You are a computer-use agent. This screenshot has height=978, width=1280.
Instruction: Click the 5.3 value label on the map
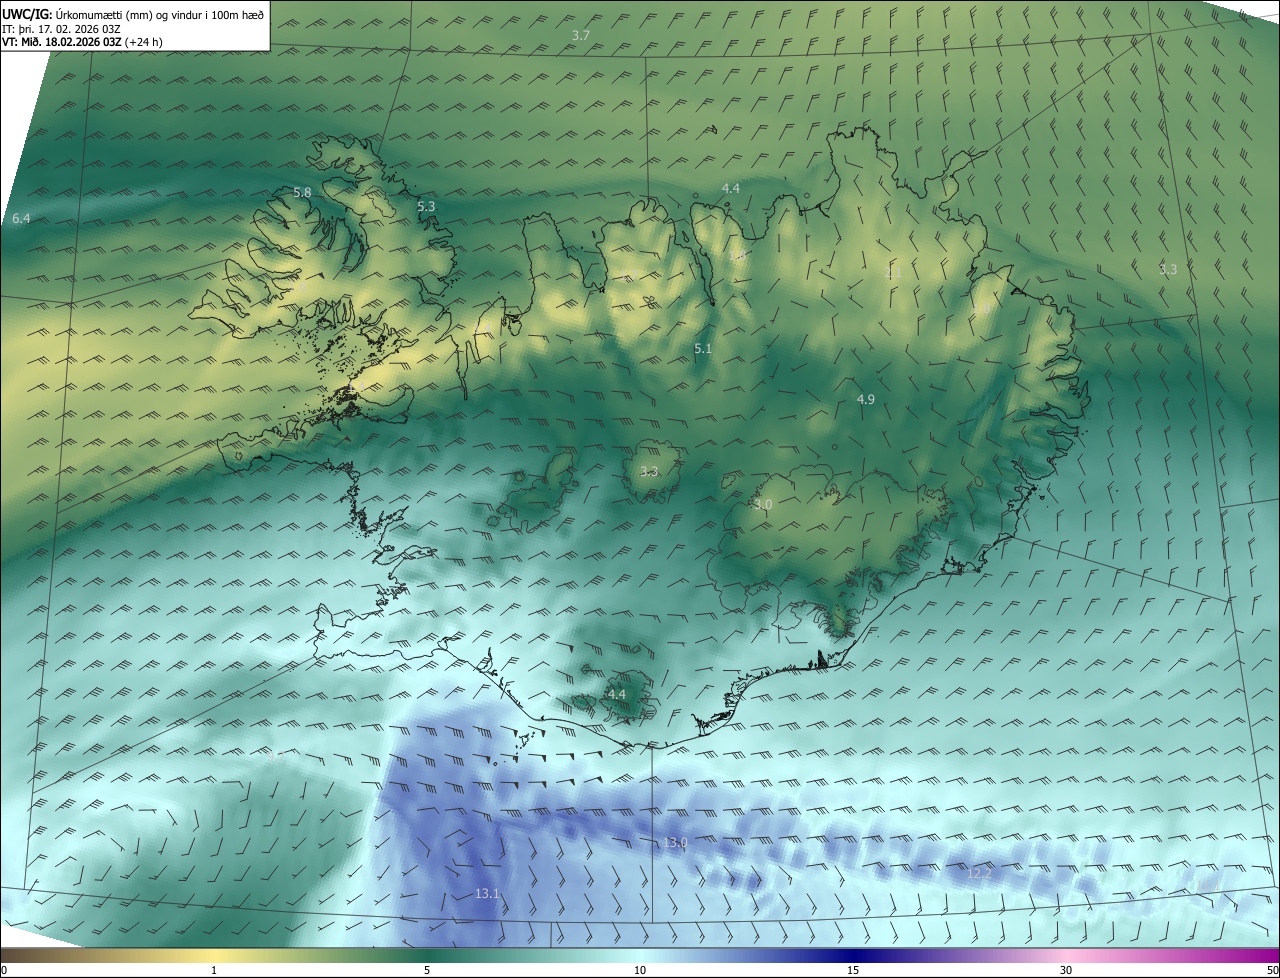pyautogui.click(x=426, y=206)
